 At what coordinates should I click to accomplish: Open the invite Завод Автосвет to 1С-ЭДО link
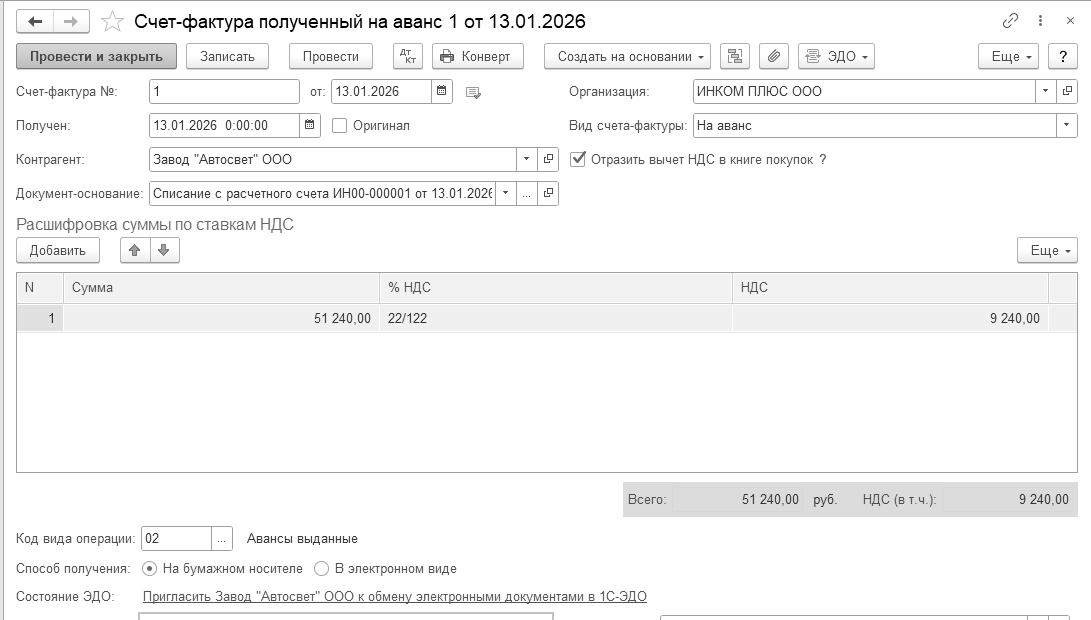coord(395,596)
